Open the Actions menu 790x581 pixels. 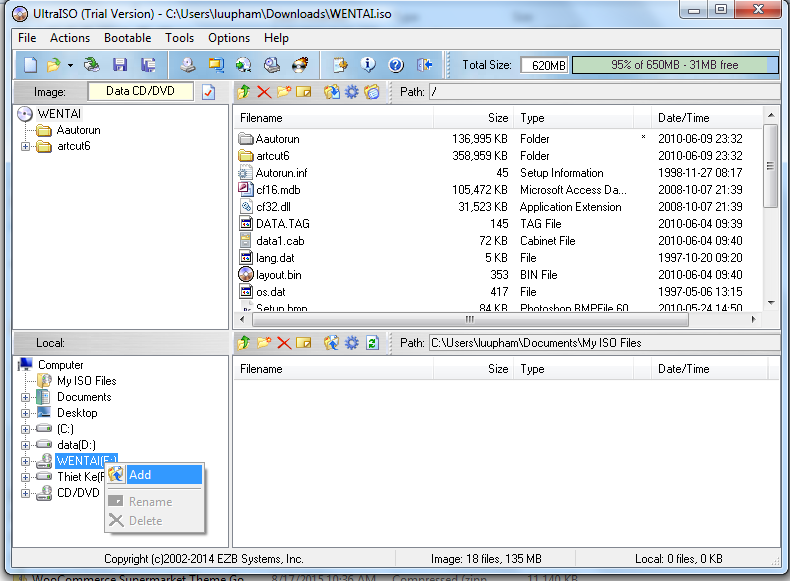(x=70, y=38)
